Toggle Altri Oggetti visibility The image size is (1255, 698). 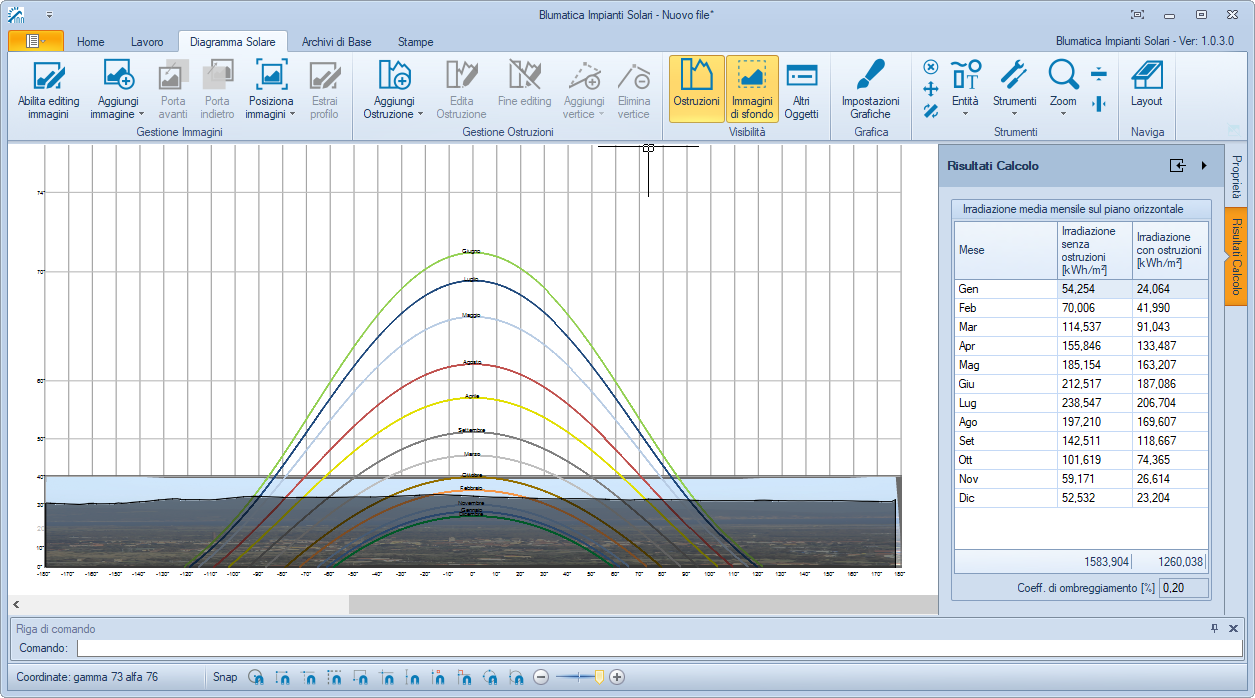801,88
